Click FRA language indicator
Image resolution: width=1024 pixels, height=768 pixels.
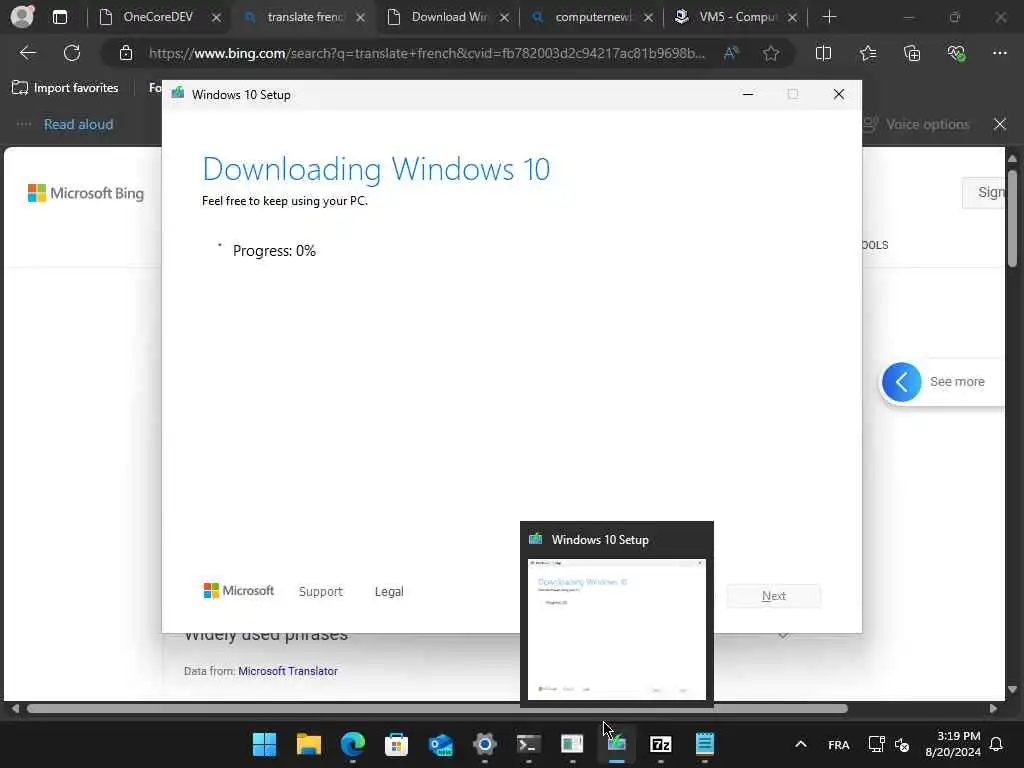click(839, 744)
